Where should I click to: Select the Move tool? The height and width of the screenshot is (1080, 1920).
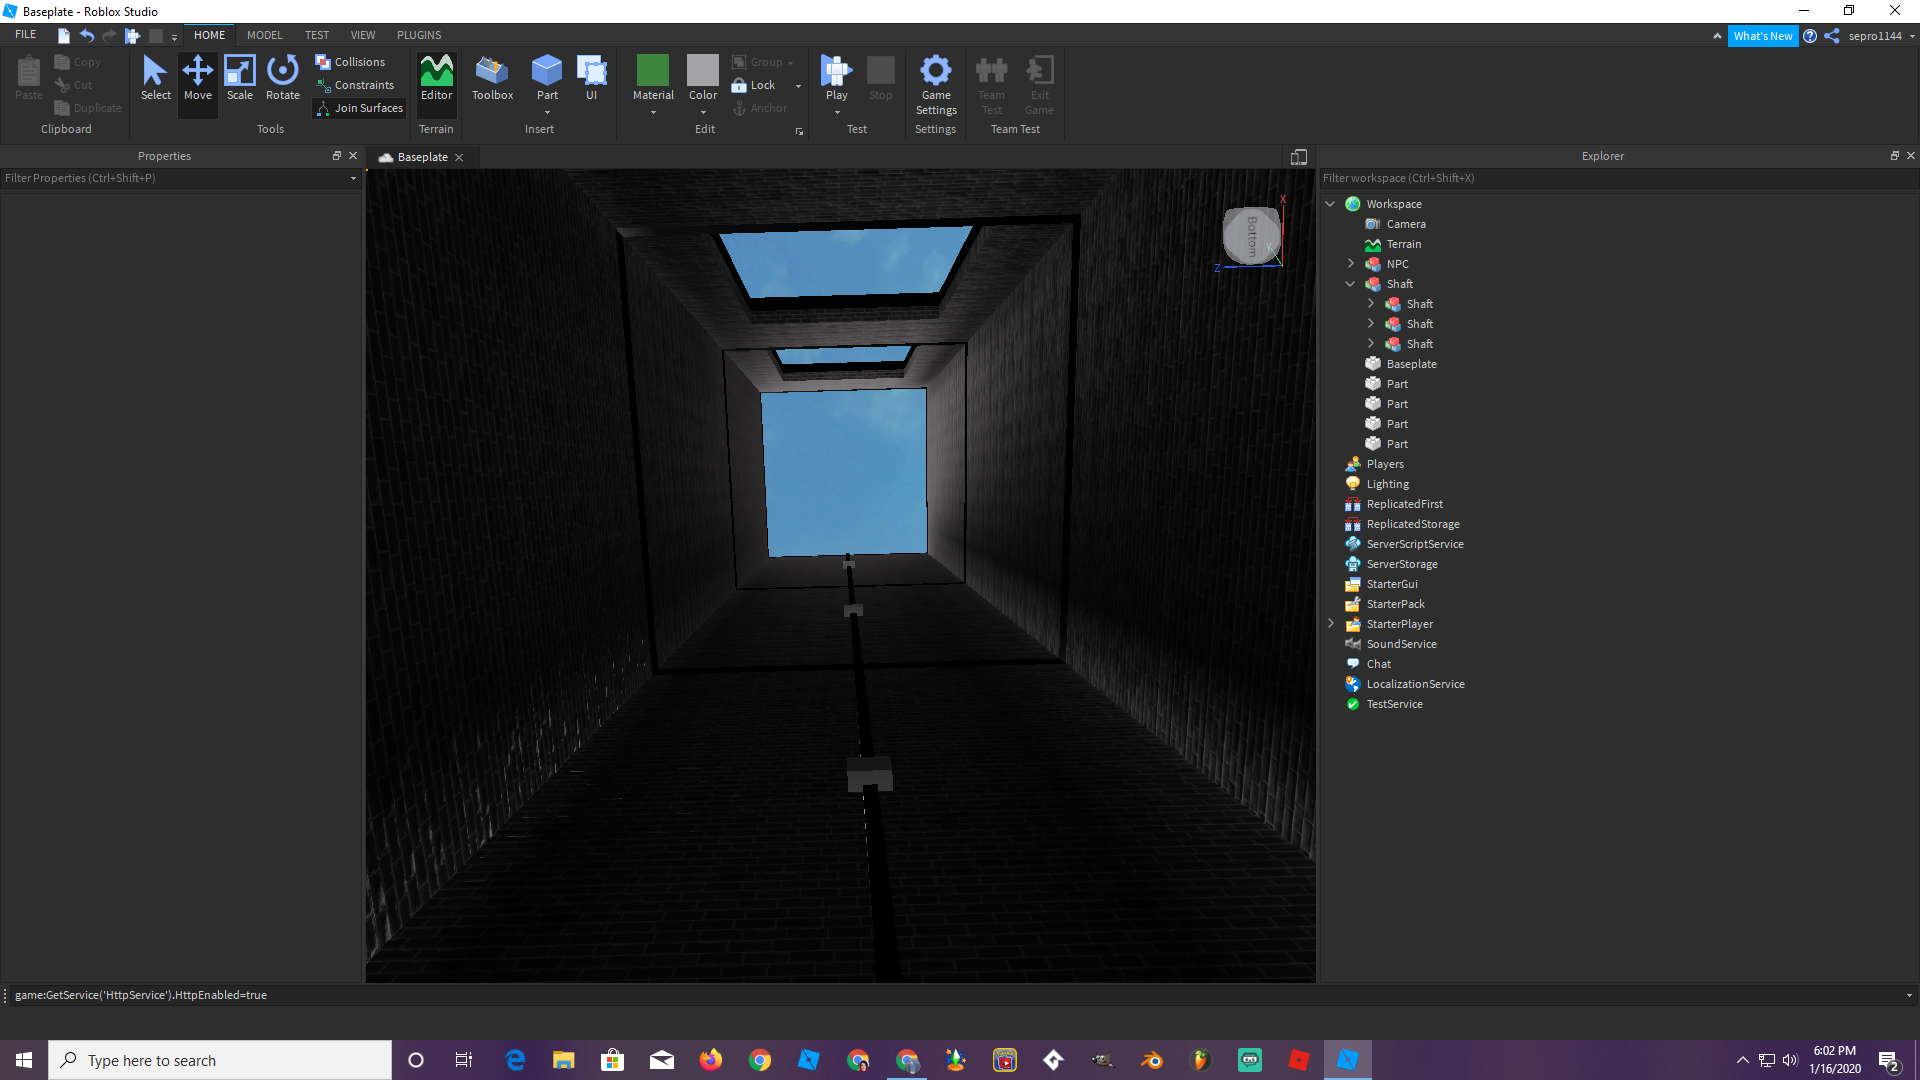(x=198, y=78)
